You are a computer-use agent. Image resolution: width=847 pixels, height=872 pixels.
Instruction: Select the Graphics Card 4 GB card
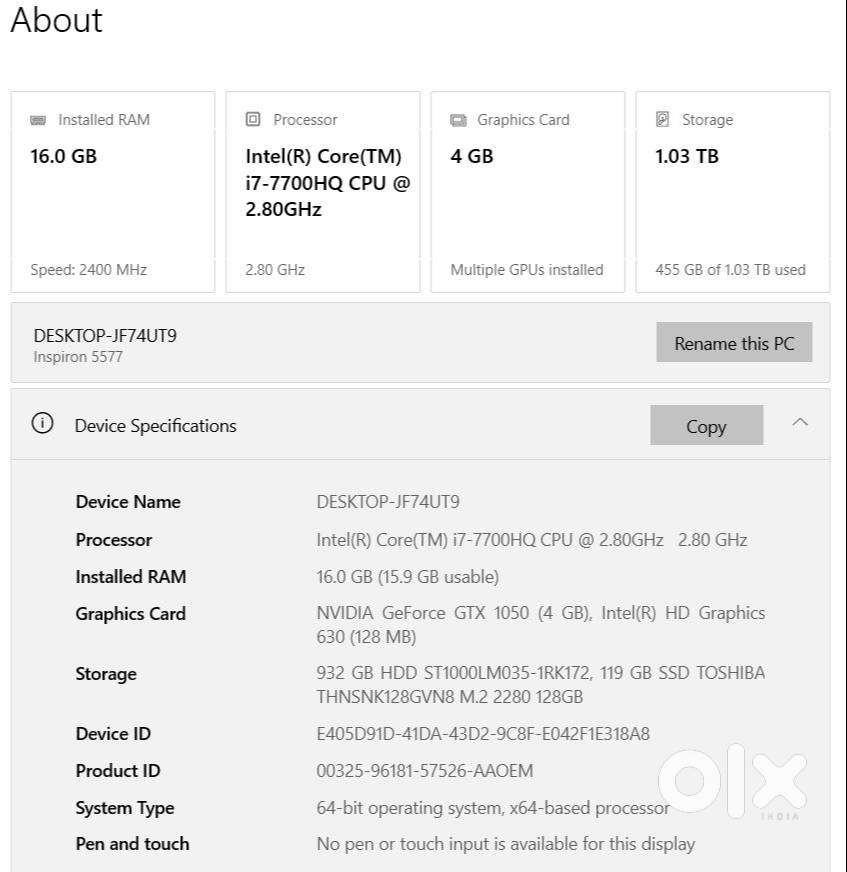(x=527, y=192)
